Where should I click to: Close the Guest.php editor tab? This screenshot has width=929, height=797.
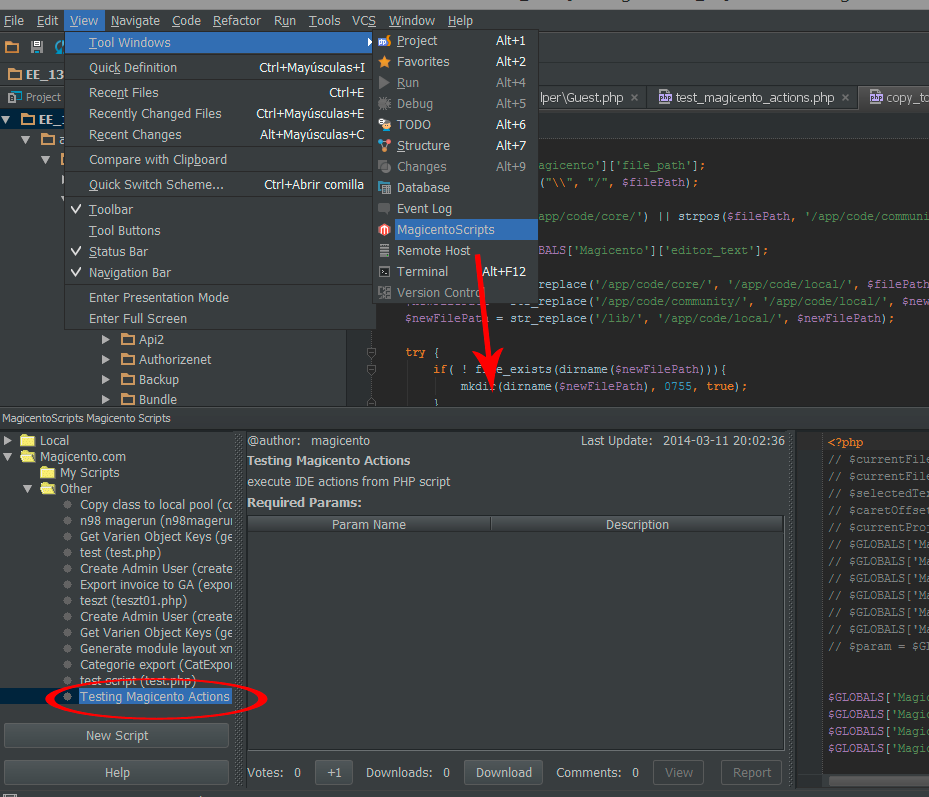[635, 98]
